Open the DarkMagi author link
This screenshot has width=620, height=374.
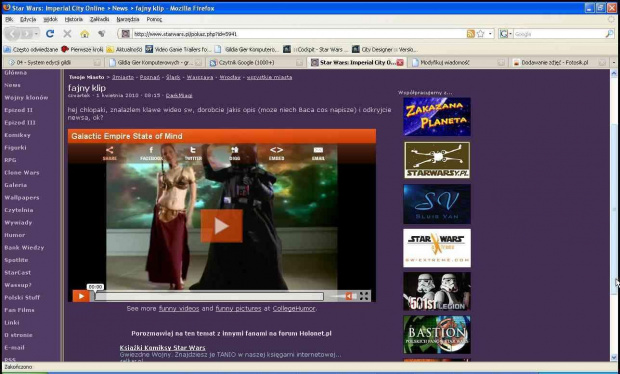[x=179, y=96]
